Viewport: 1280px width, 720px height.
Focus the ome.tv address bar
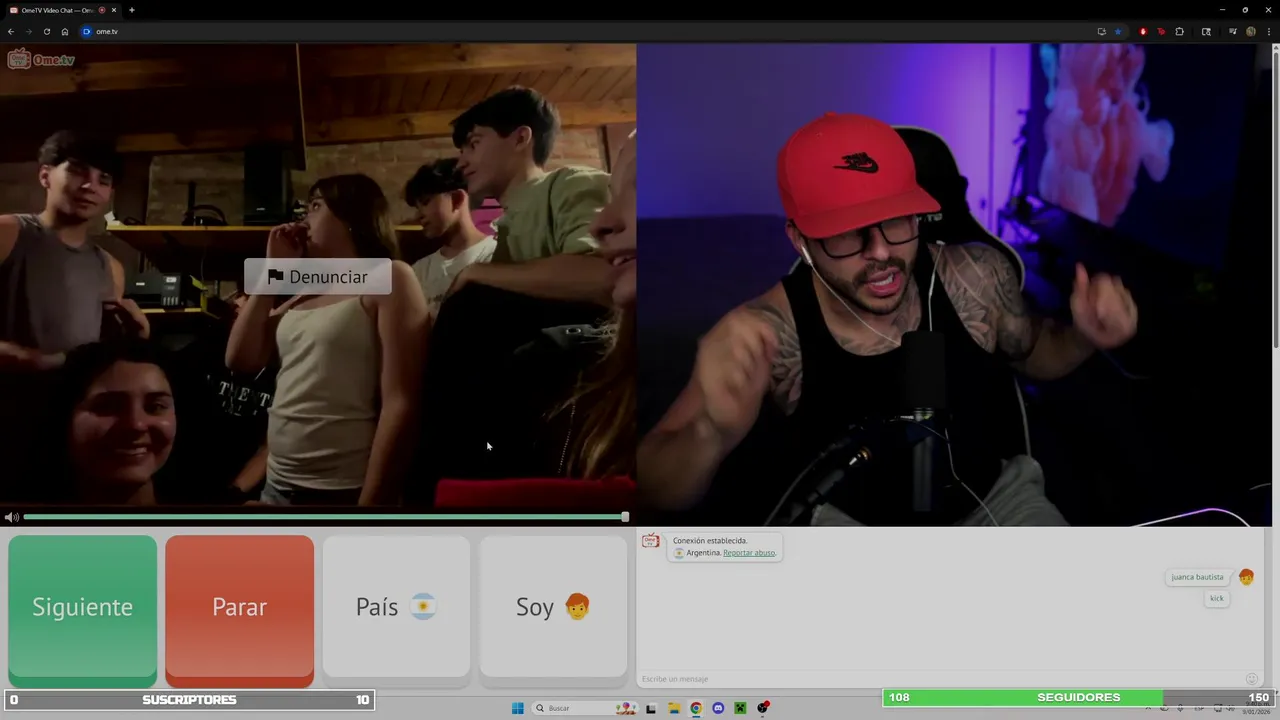[590, 31]
